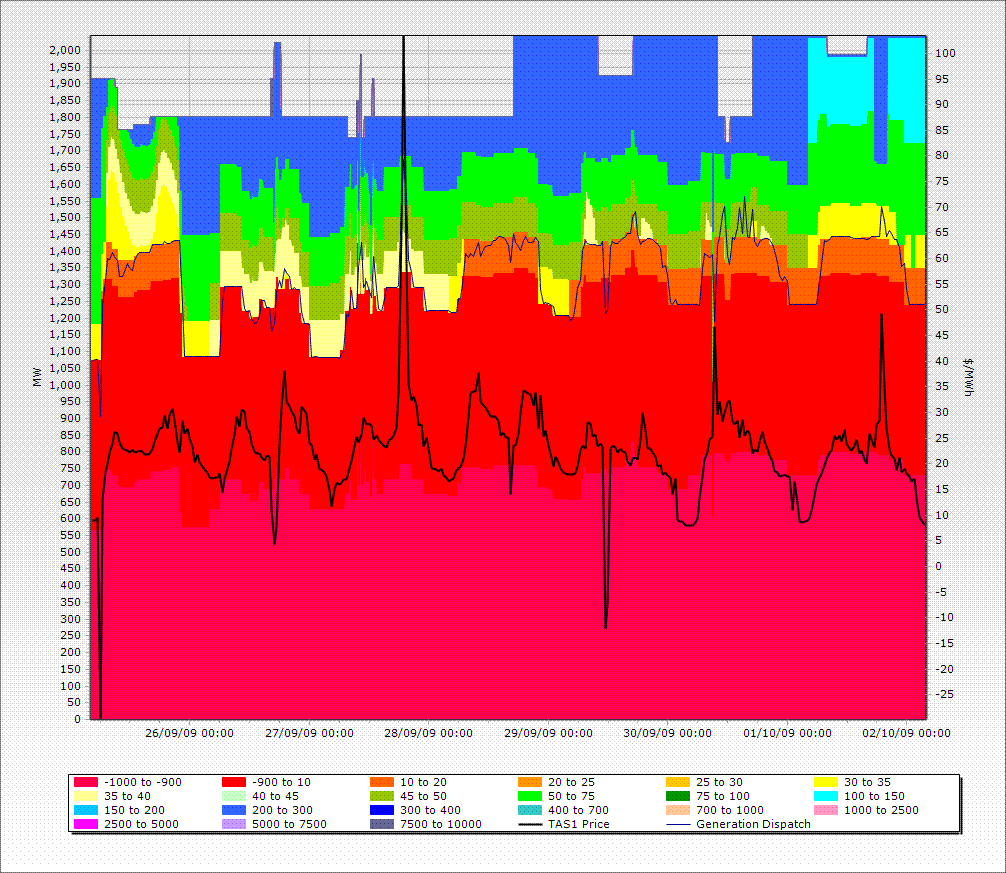1006x873 pixels.
Task: Click the '7500 to 10000' legend text
Action: click(441, 824)
